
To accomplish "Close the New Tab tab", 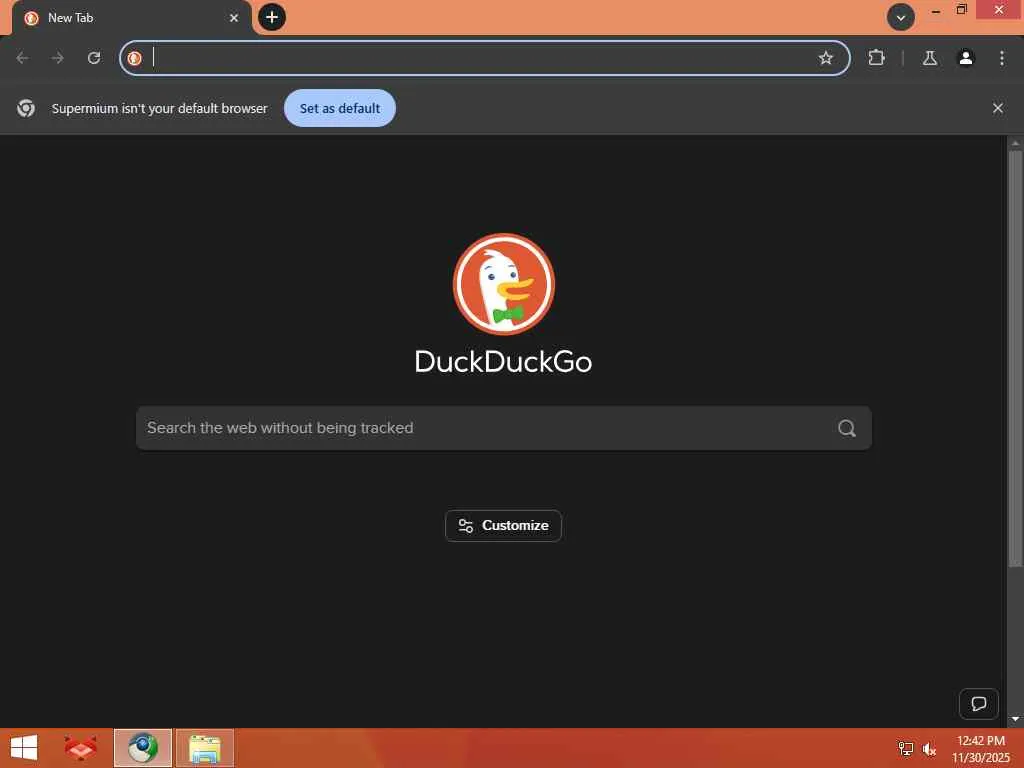I will (x=234, y=18).
